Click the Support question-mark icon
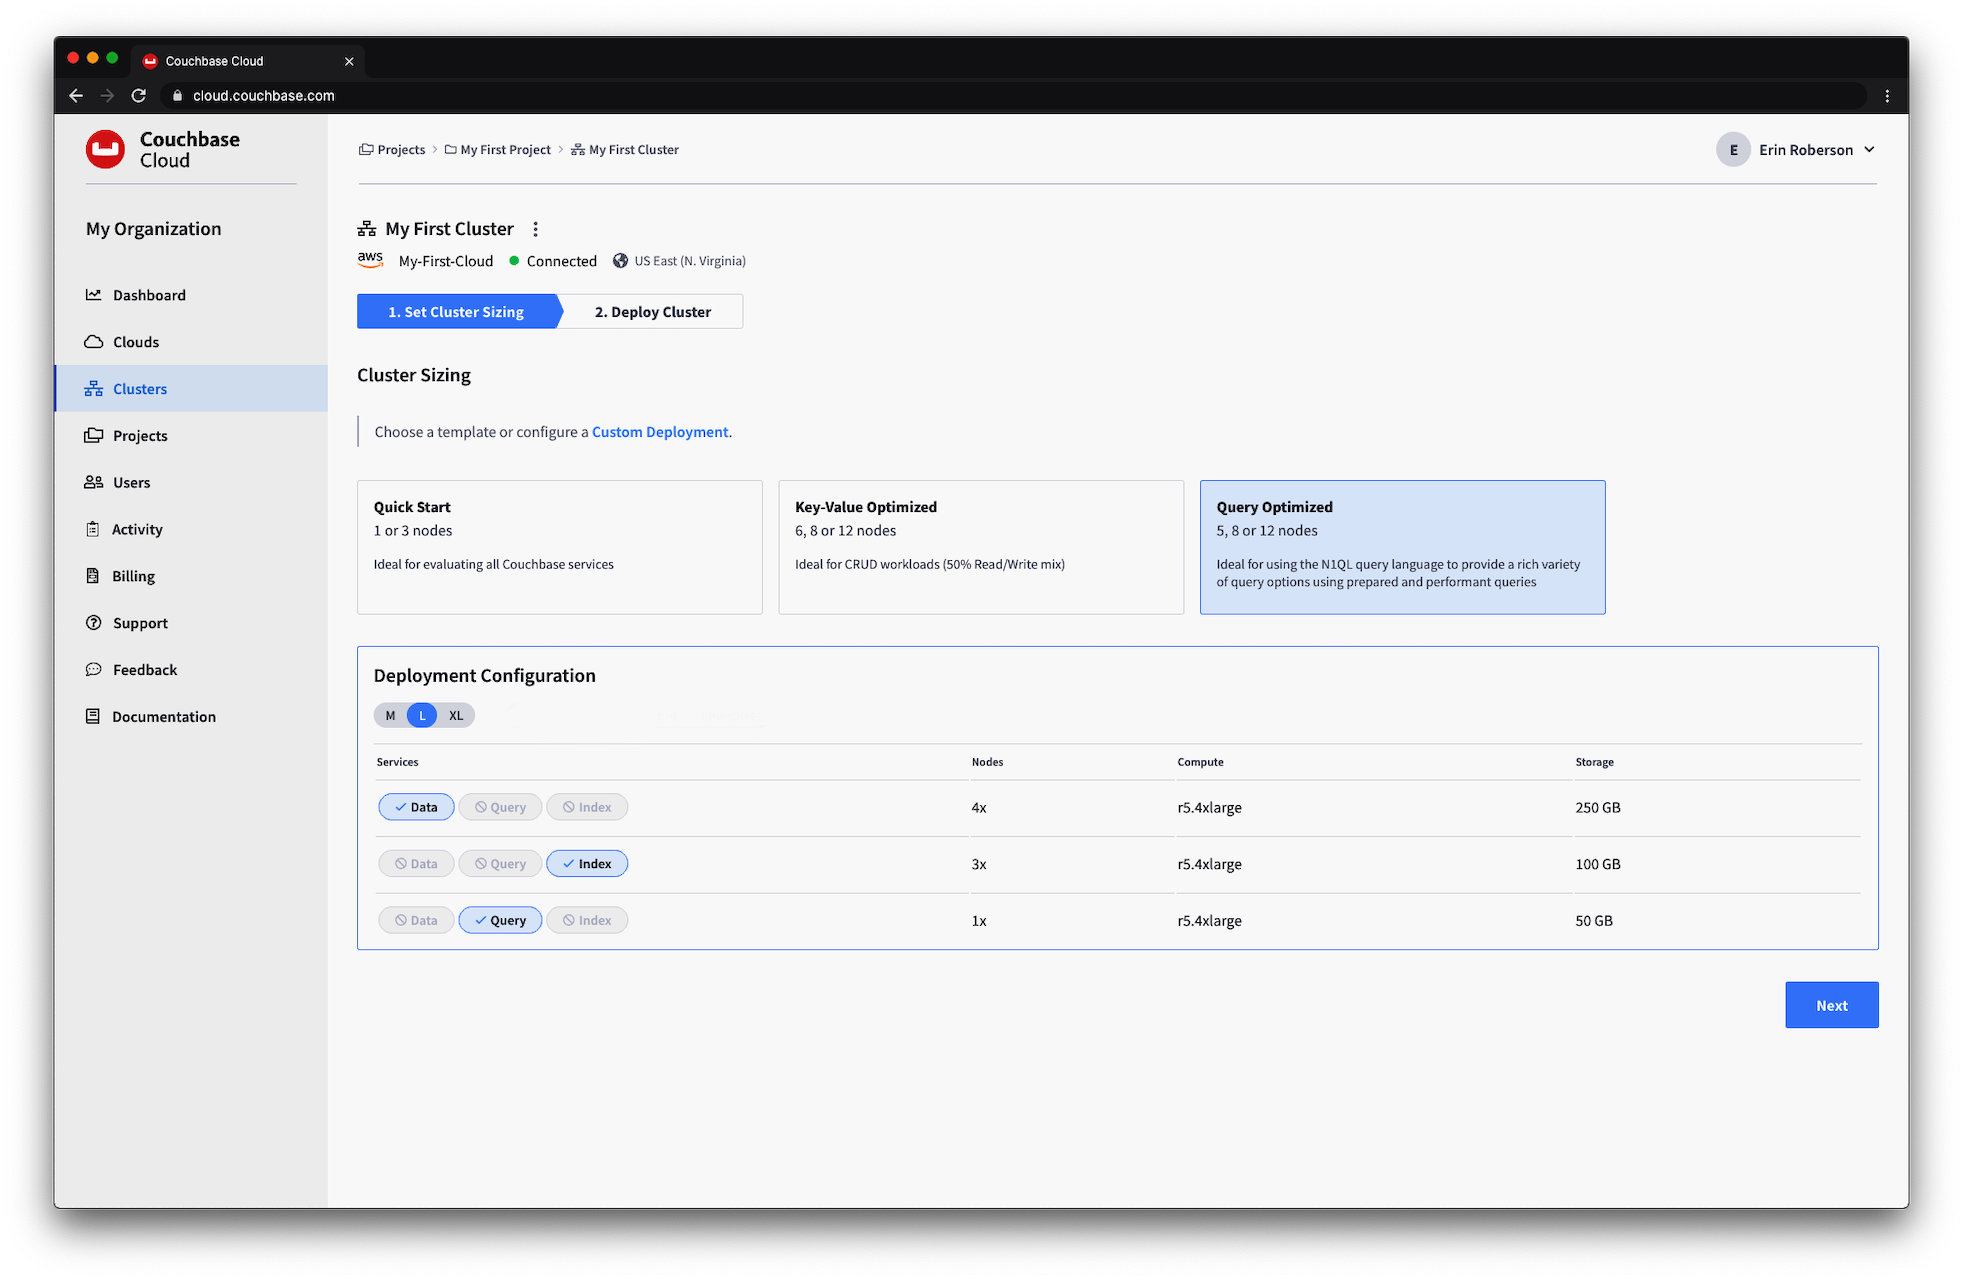 click(x=93, y=623)
